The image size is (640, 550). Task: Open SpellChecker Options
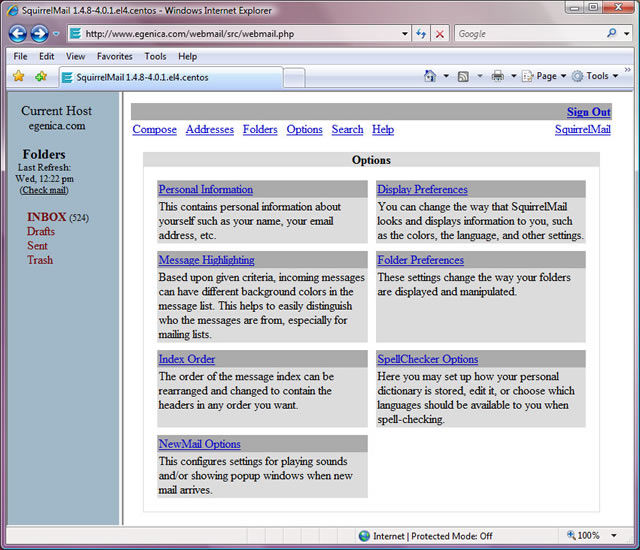428,359
